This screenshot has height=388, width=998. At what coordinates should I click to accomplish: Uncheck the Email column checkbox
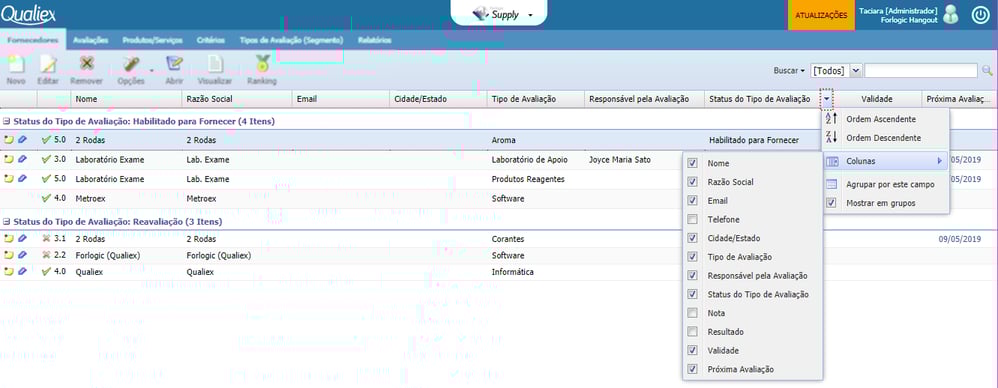coord(692,201)
